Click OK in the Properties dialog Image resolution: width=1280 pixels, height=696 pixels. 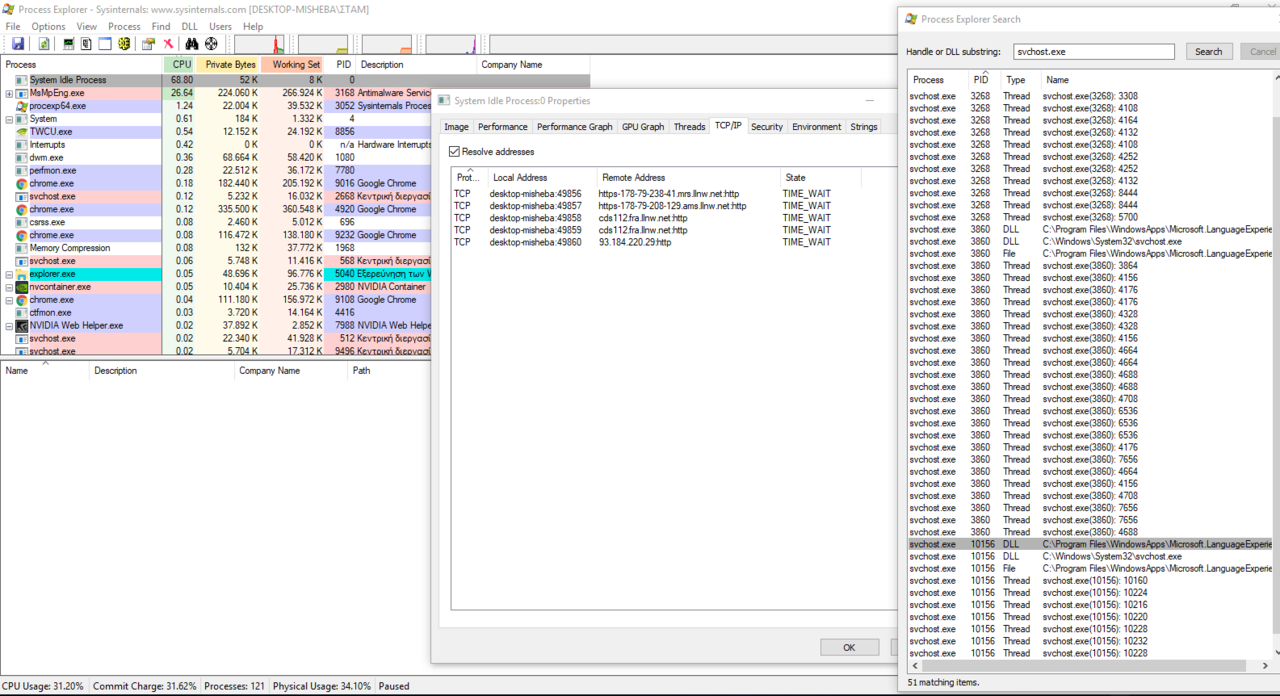849,647
